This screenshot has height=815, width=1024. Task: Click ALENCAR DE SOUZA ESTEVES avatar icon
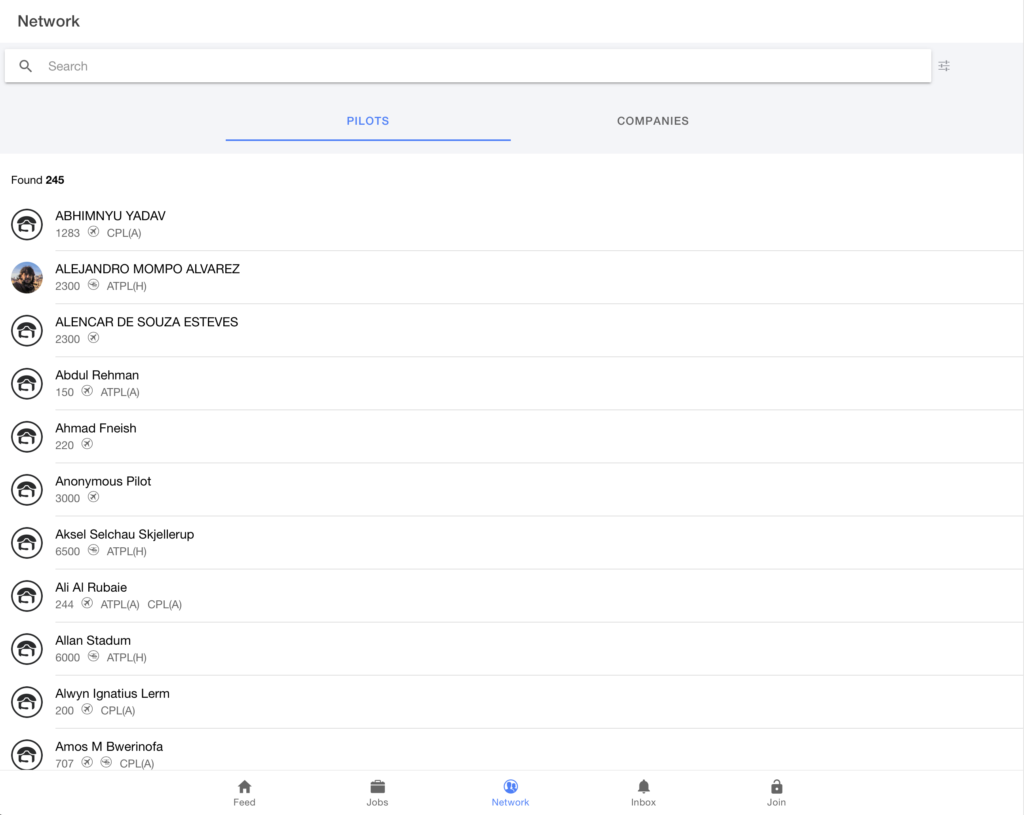point(27,330)
